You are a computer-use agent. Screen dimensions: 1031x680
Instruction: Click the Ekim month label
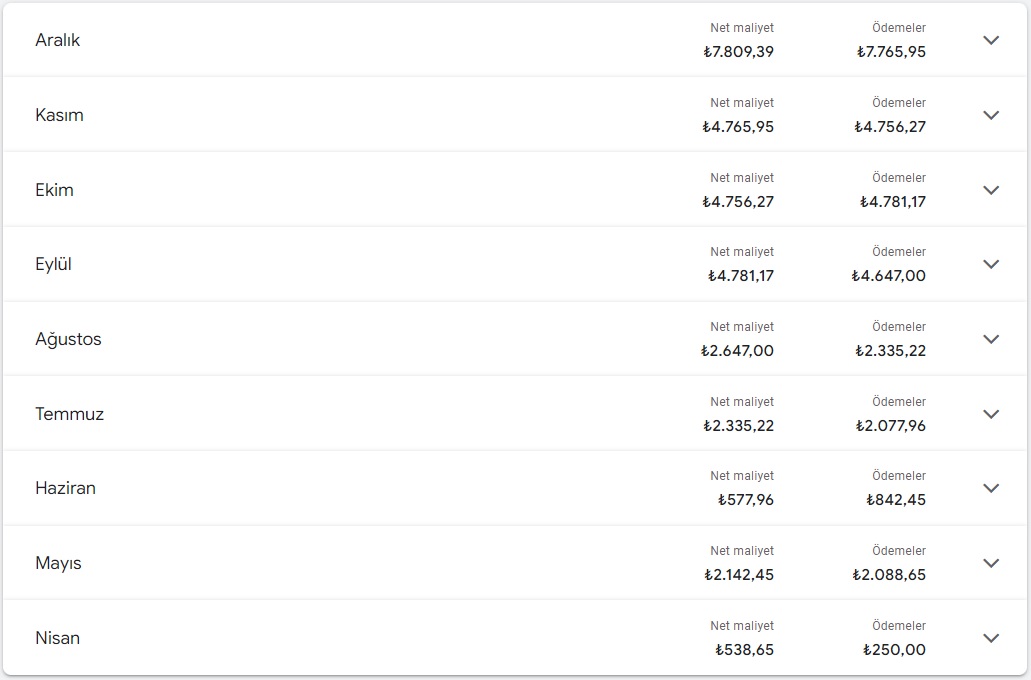(x=54, y=190)
